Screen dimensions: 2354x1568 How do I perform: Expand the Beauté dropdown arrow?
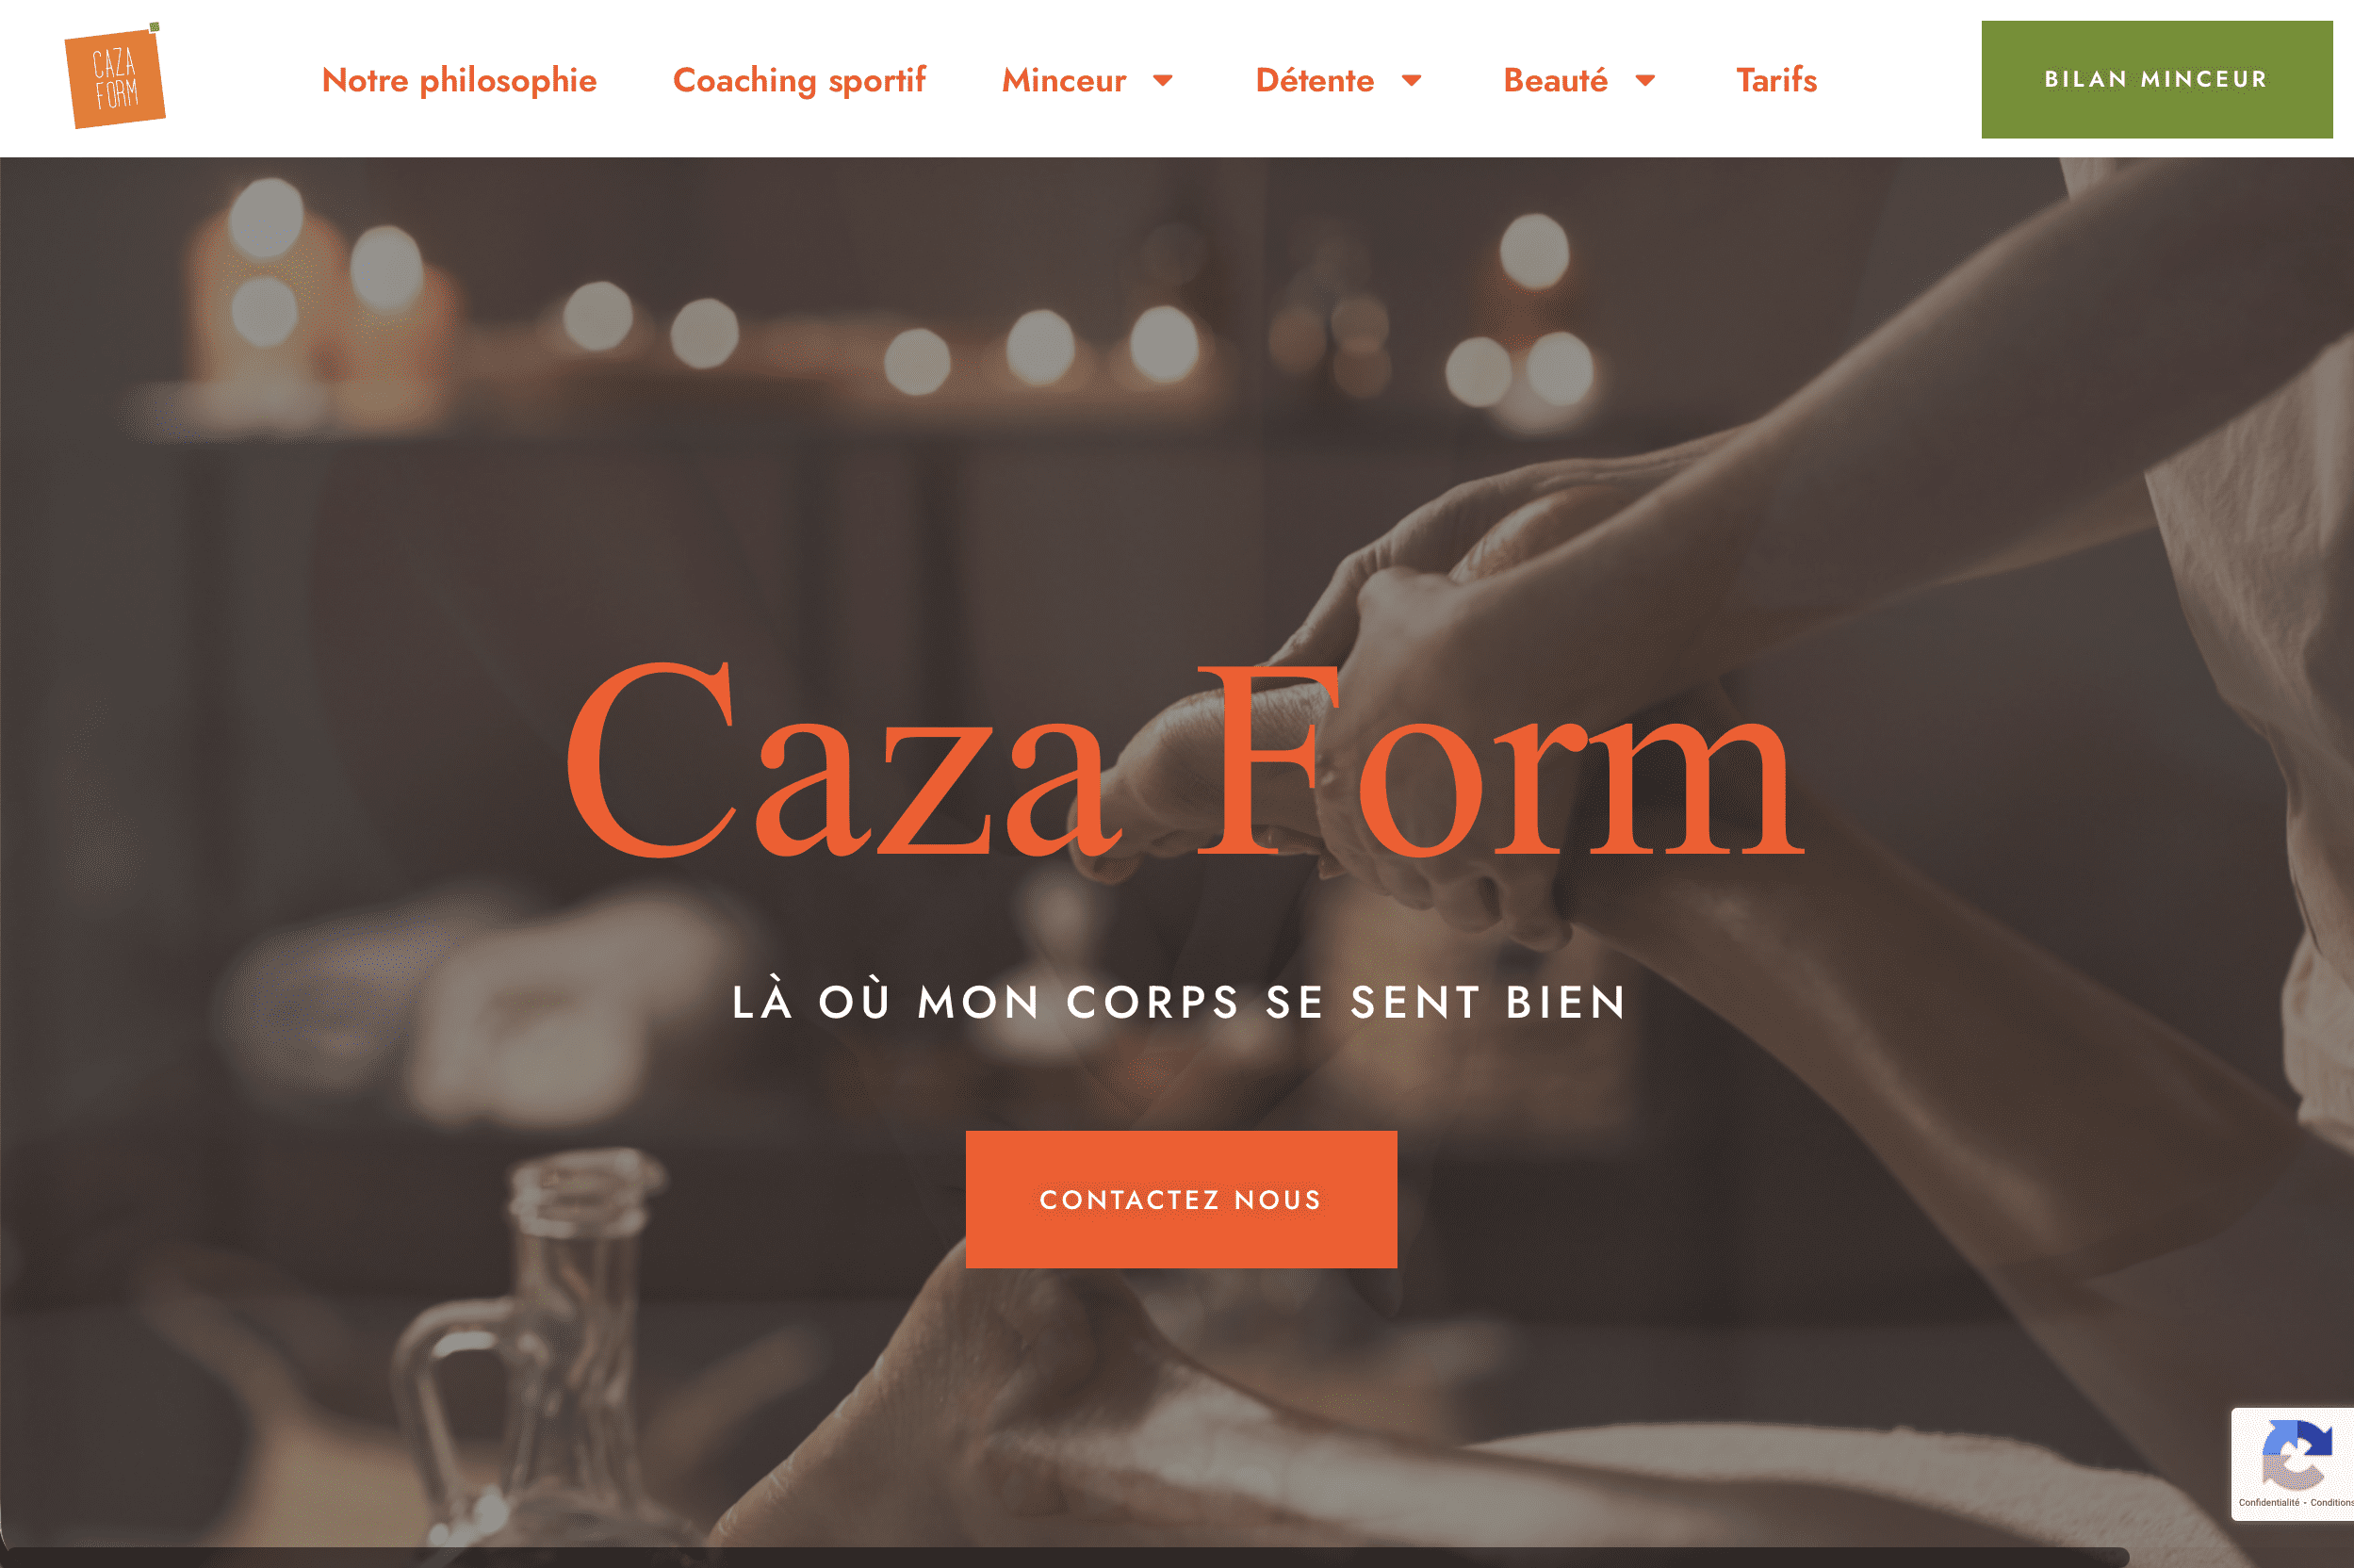(x=1645, y=80)
